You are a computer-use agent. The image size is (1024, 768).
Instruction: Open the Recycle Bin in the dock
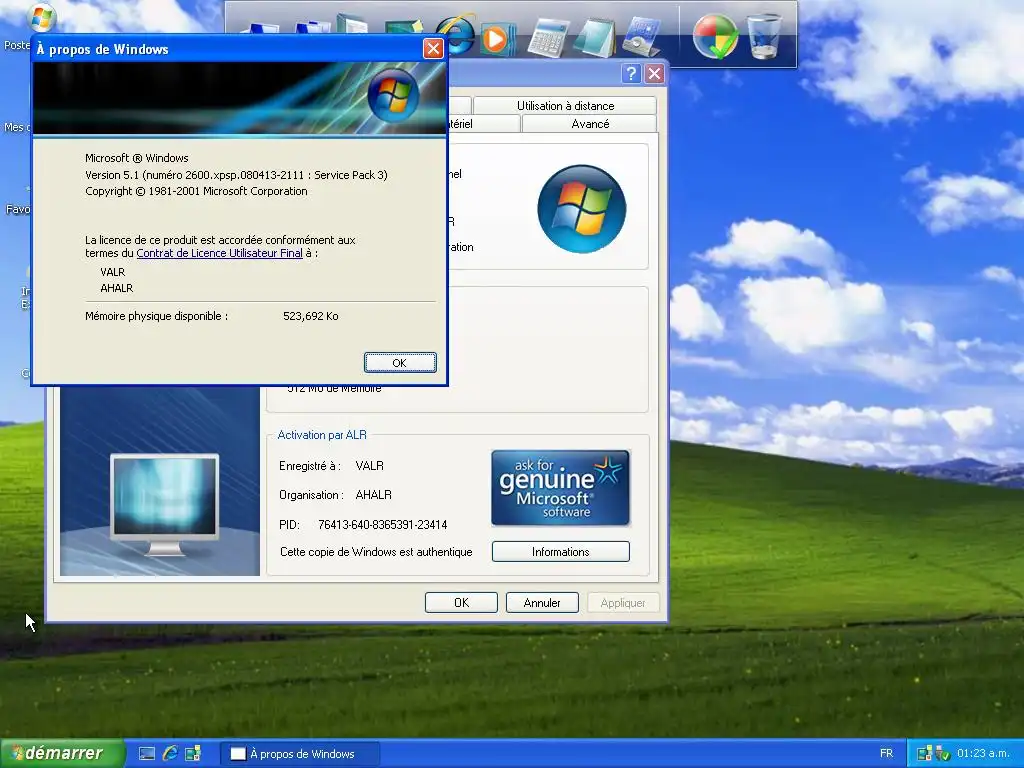[x=763, y=37]
